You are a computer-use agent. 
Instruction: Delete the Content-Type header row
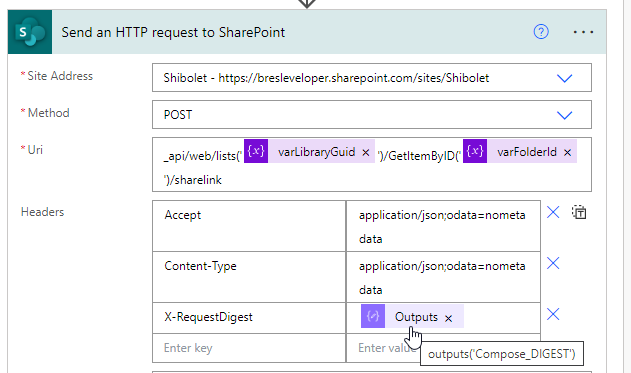coord(553,263)
